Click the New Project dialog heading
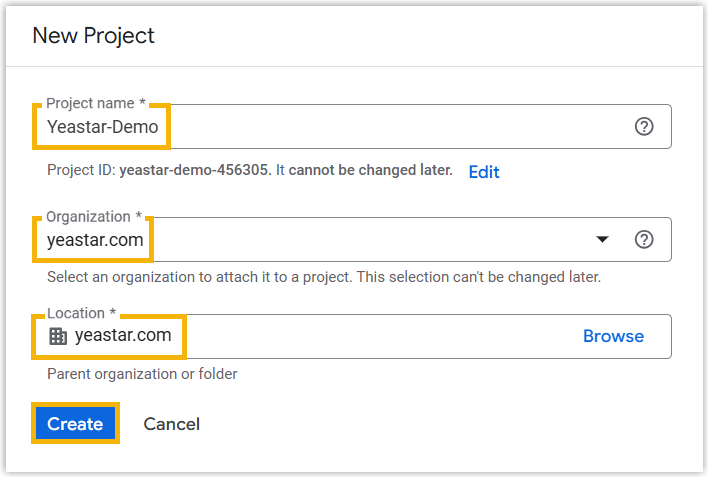Screen dimensions: 709x478 (94, 36)
